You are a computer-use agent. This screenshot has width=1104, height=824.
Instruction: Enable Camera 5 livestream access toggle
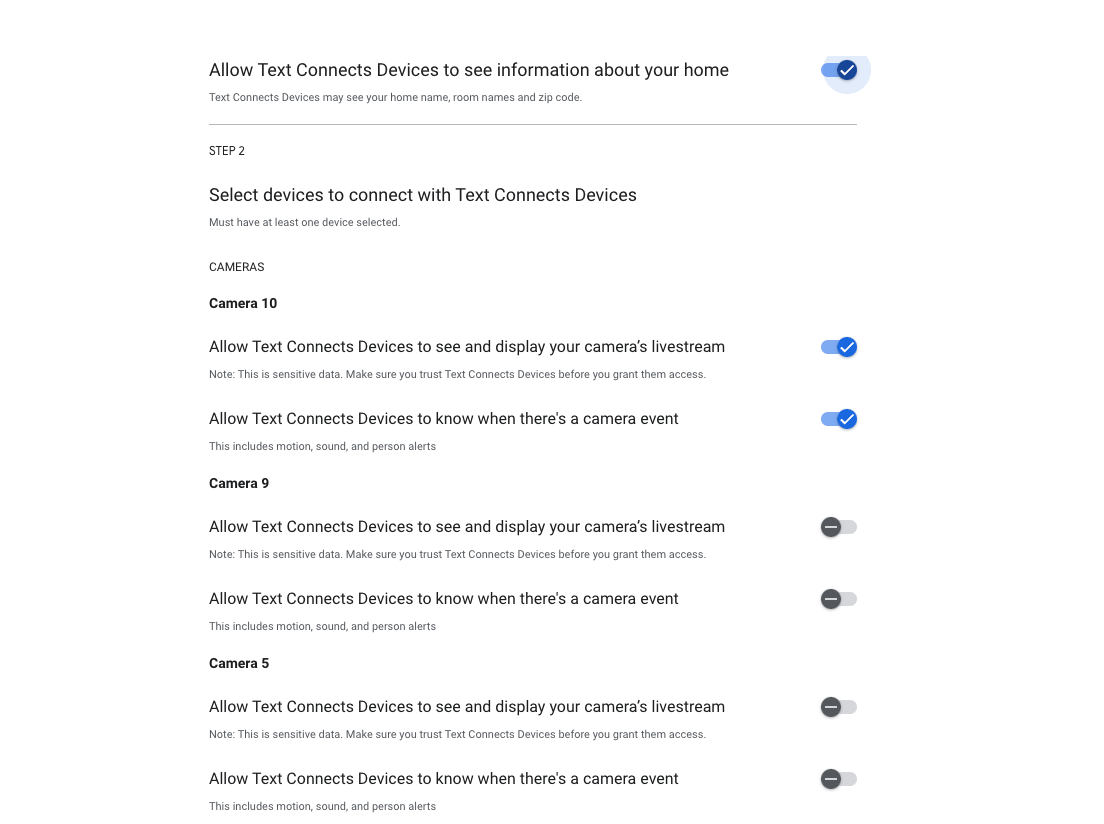(x=838, y=707)
